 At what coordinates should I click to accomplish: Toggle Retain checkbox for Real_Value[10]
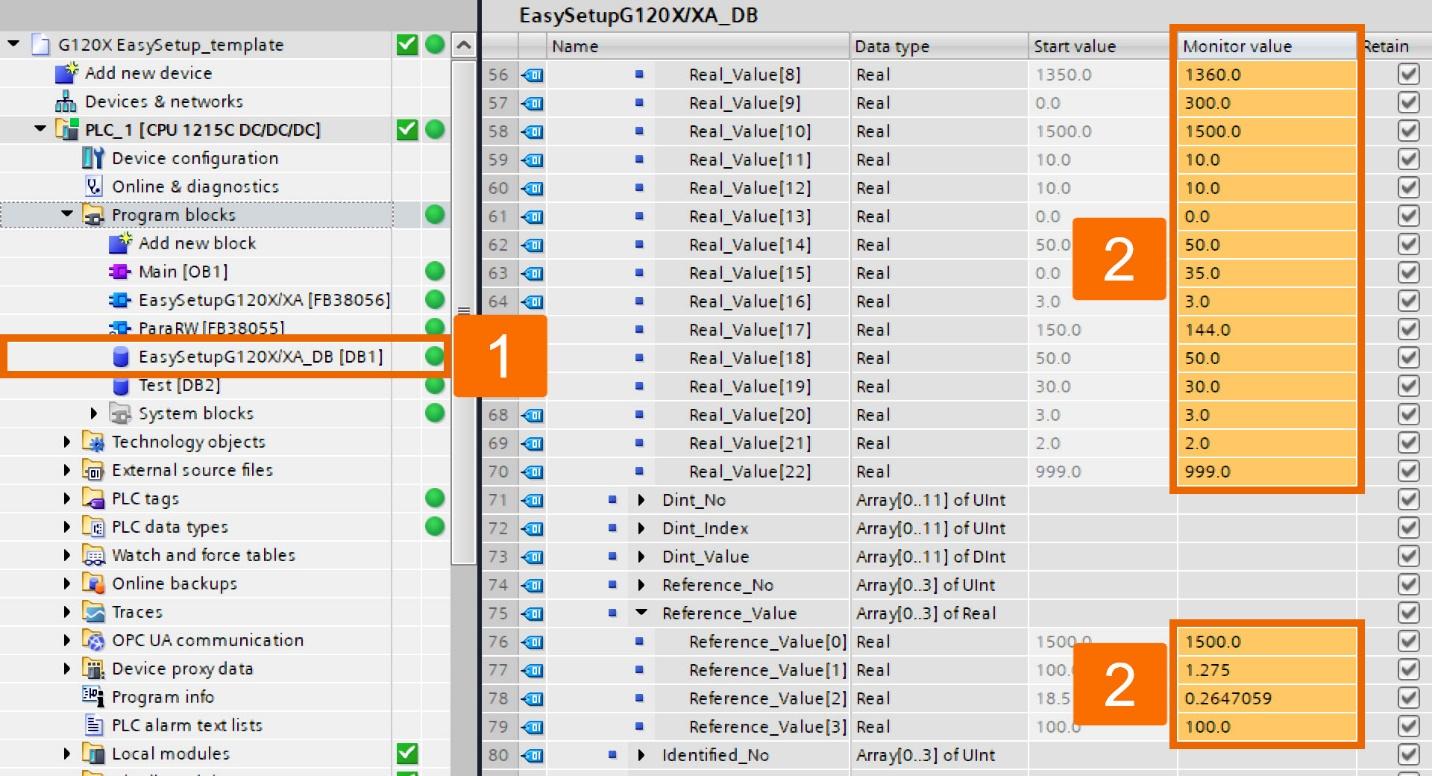(x=1409, y=131)
